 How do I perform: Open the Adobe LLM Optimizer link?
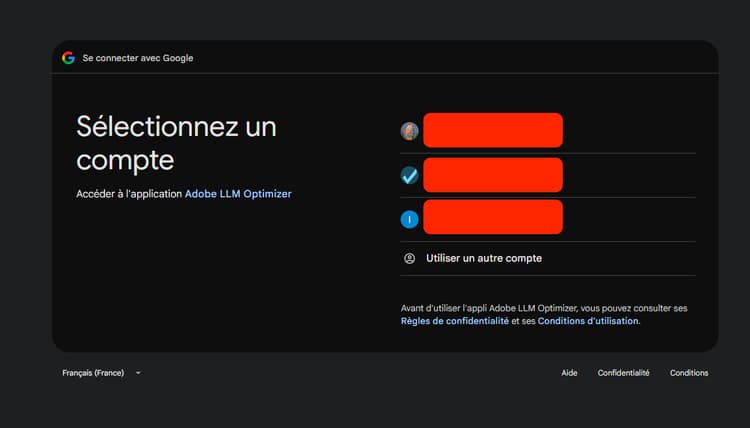238,194
